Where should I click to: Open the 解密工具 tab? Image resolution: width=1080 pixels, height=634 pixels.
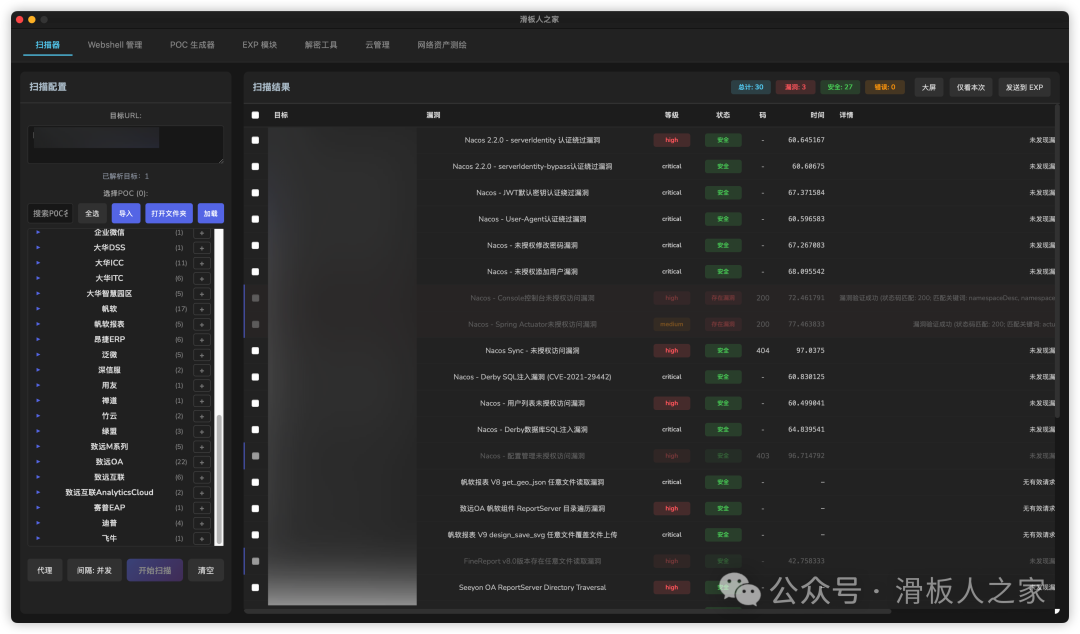(x=321, y=45)
